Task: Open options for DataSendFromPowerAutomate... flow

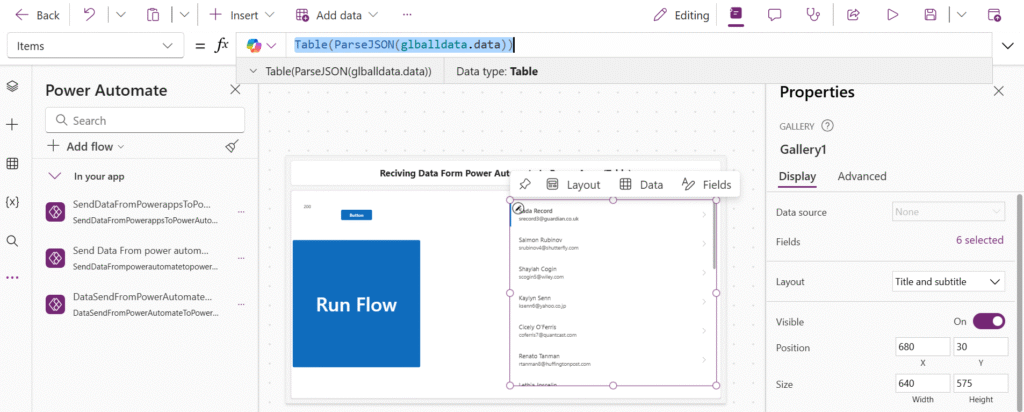Action: click(x=241, y=304)
